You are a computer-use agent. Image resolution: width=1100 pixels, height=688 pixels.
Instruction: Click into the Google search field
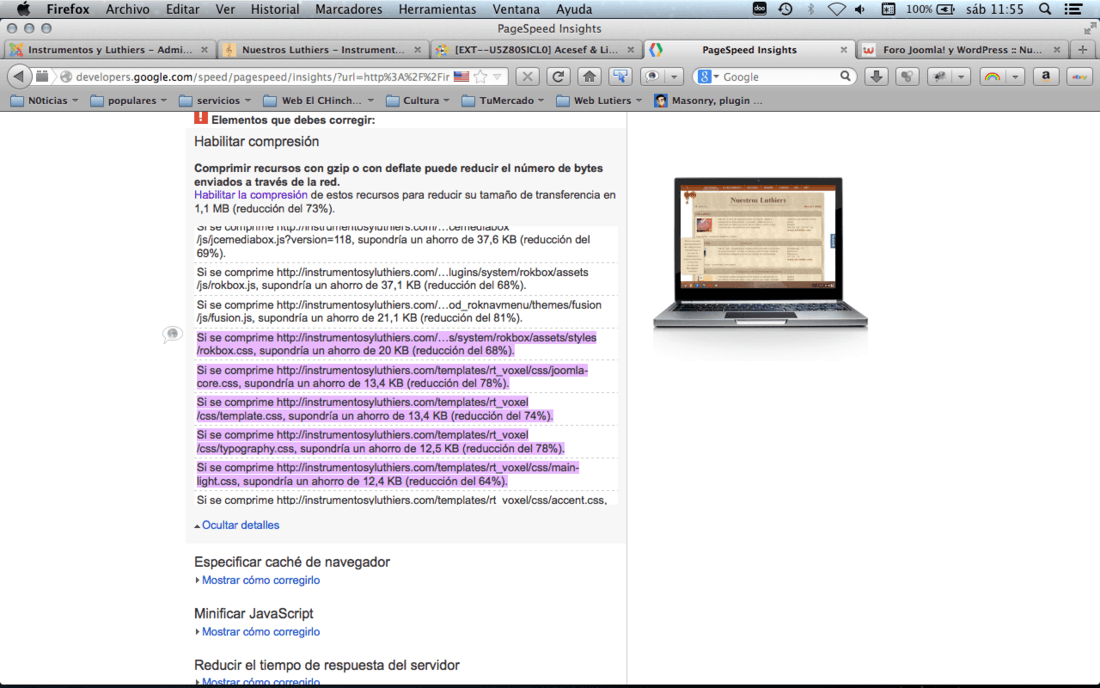[x=779, y=76]
